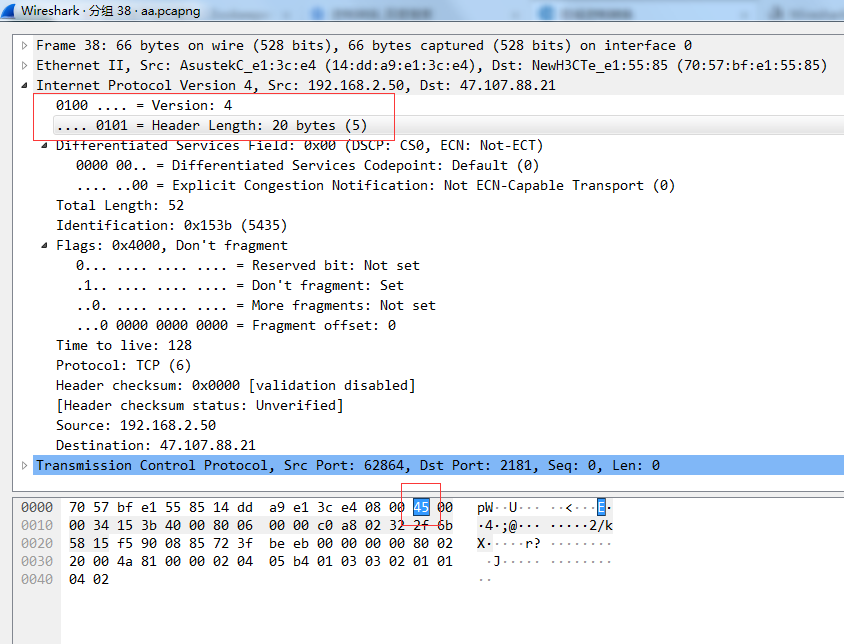This screenshot has width=844, height=644.
Task: Select 'Identification: 0x153b (5435)' field
Action: (x=172, y=226)
